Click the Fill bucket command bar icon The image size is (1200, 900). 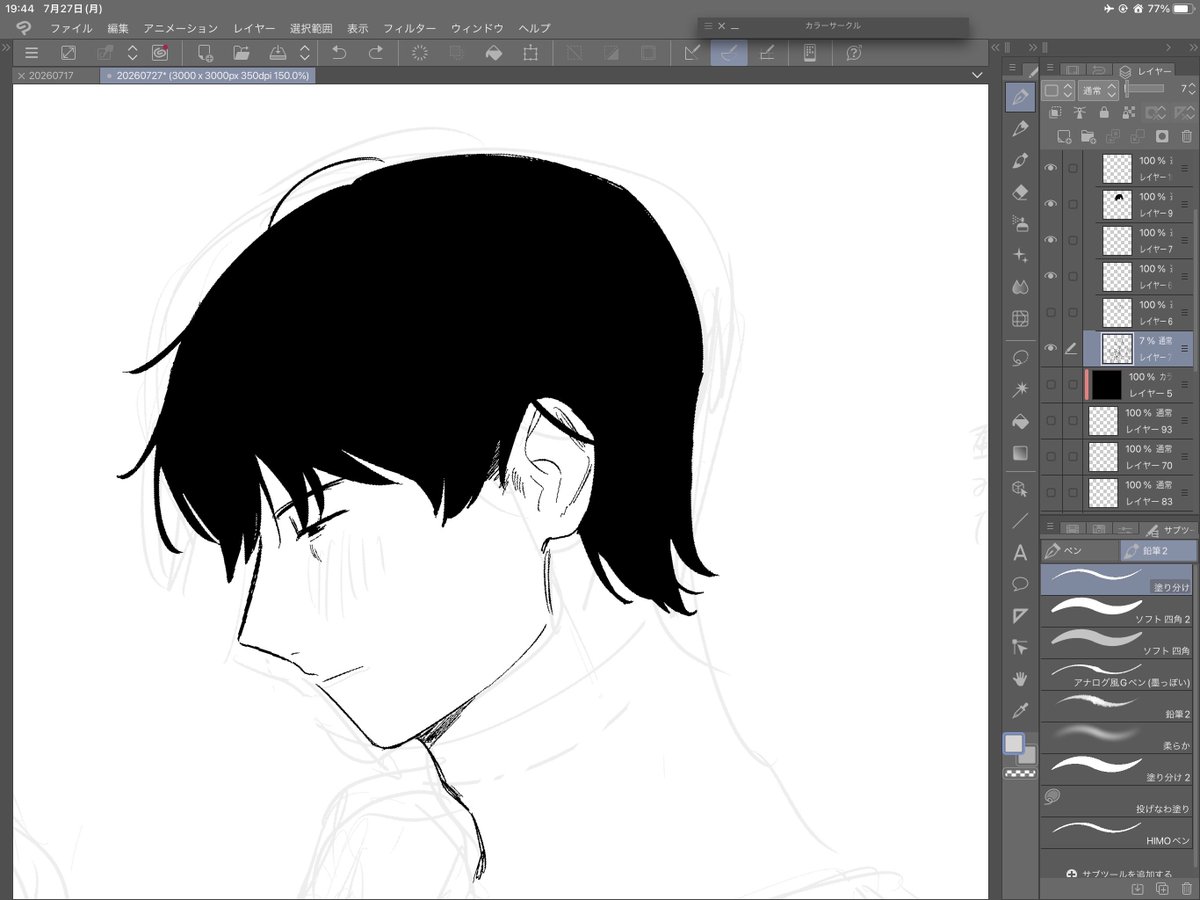point(494,53)
